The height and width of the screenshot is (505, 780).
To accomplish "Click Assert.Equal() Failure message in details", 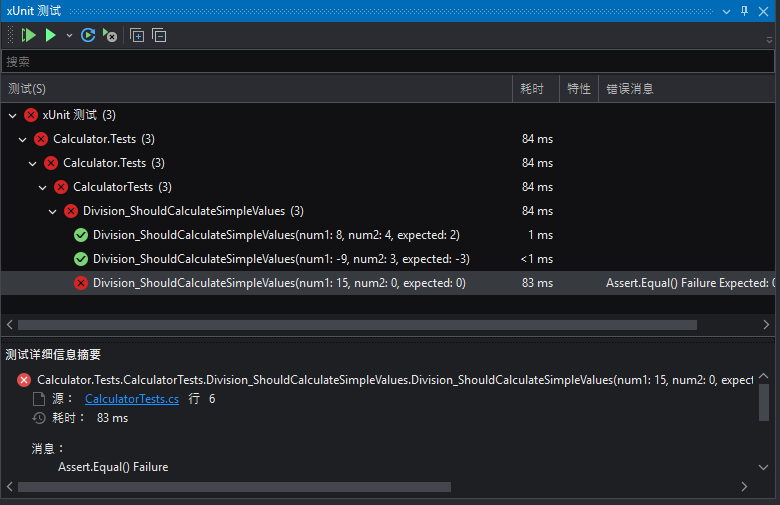I will (x=113, y=467).
